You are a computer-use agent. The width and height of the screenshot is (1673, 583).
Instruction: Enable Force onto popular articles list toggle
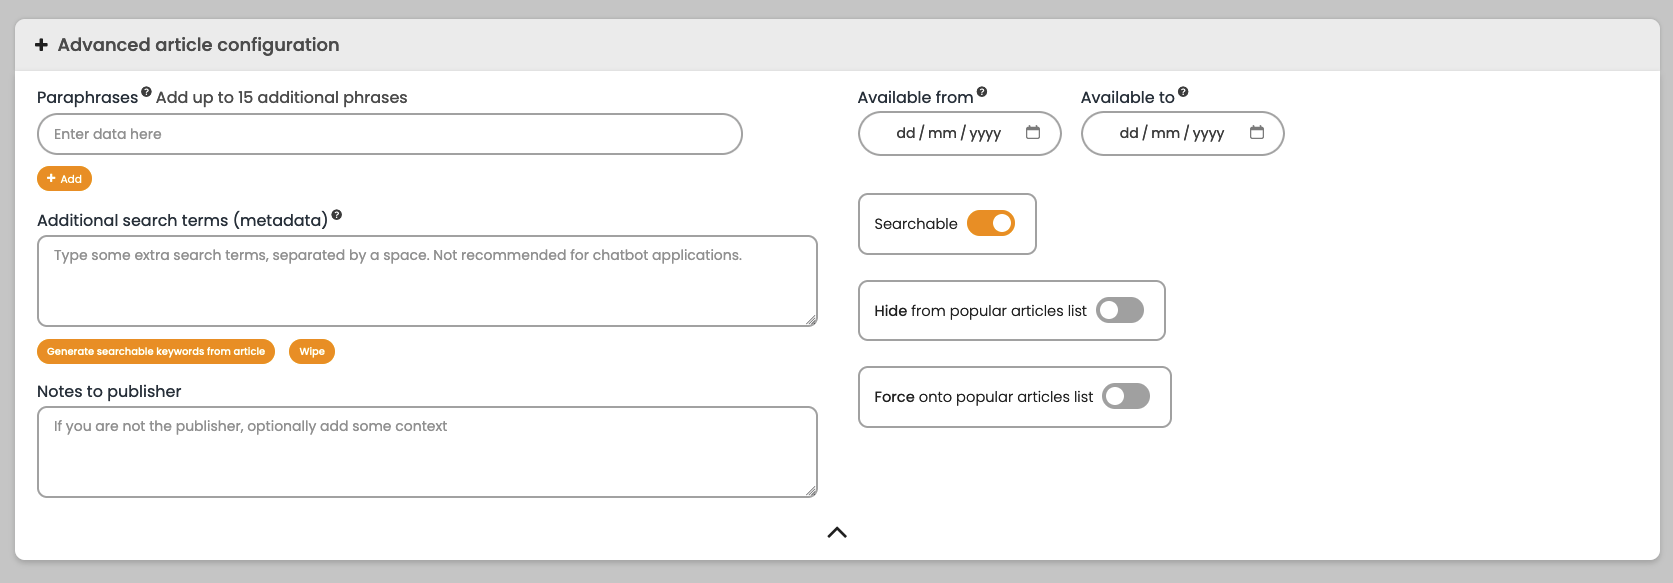click(1126, 396)
